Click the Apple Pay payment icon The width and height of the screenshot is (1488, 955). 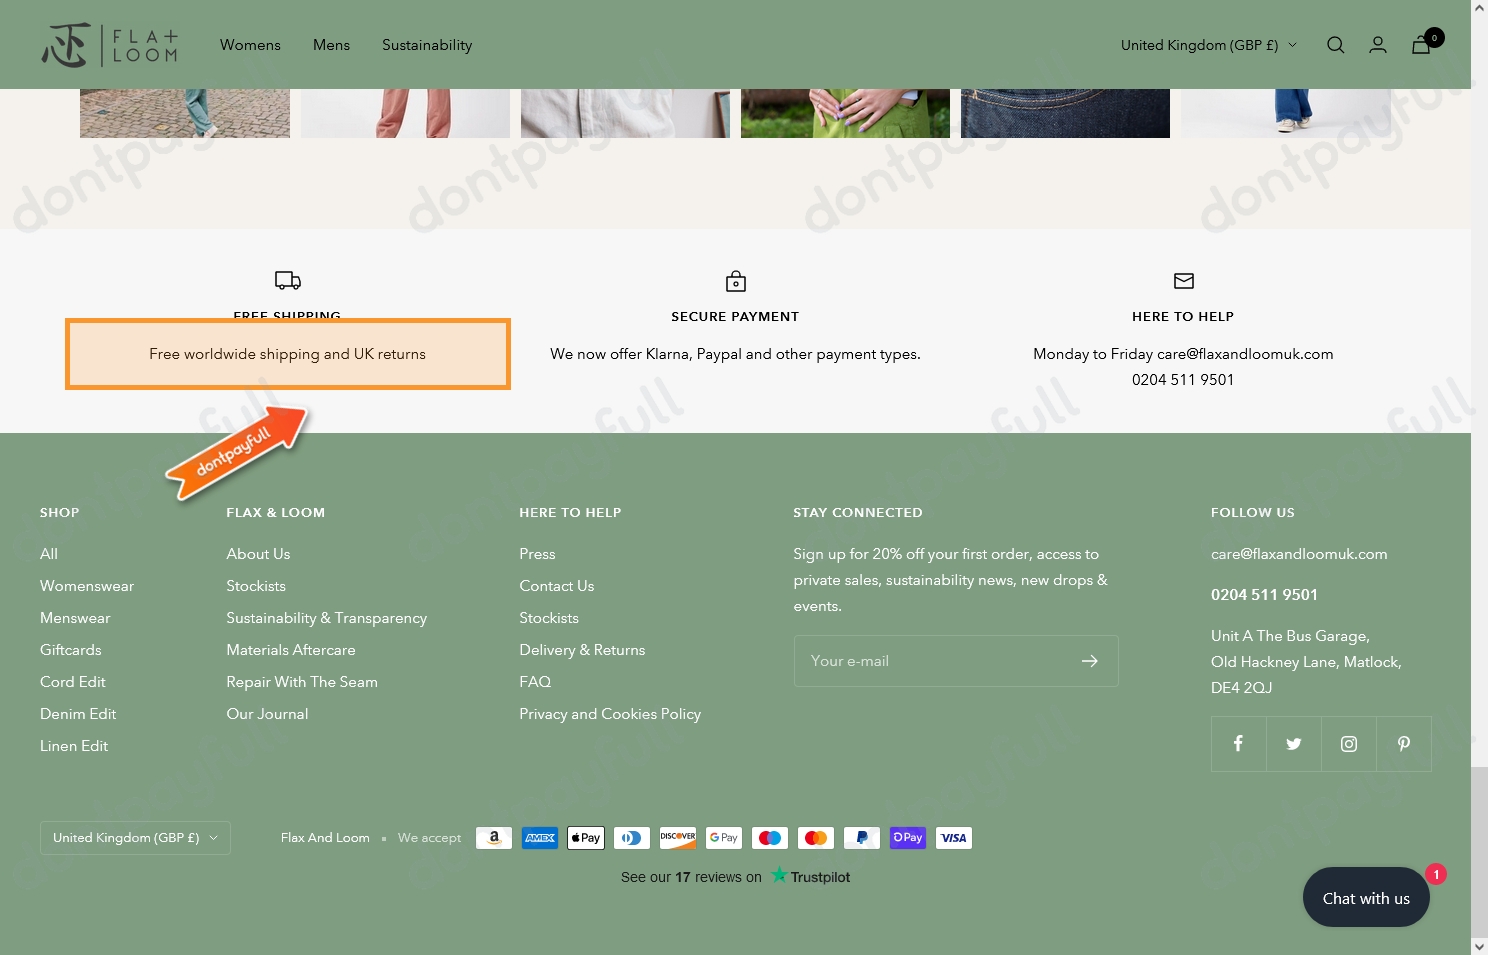tap(585, 838)
